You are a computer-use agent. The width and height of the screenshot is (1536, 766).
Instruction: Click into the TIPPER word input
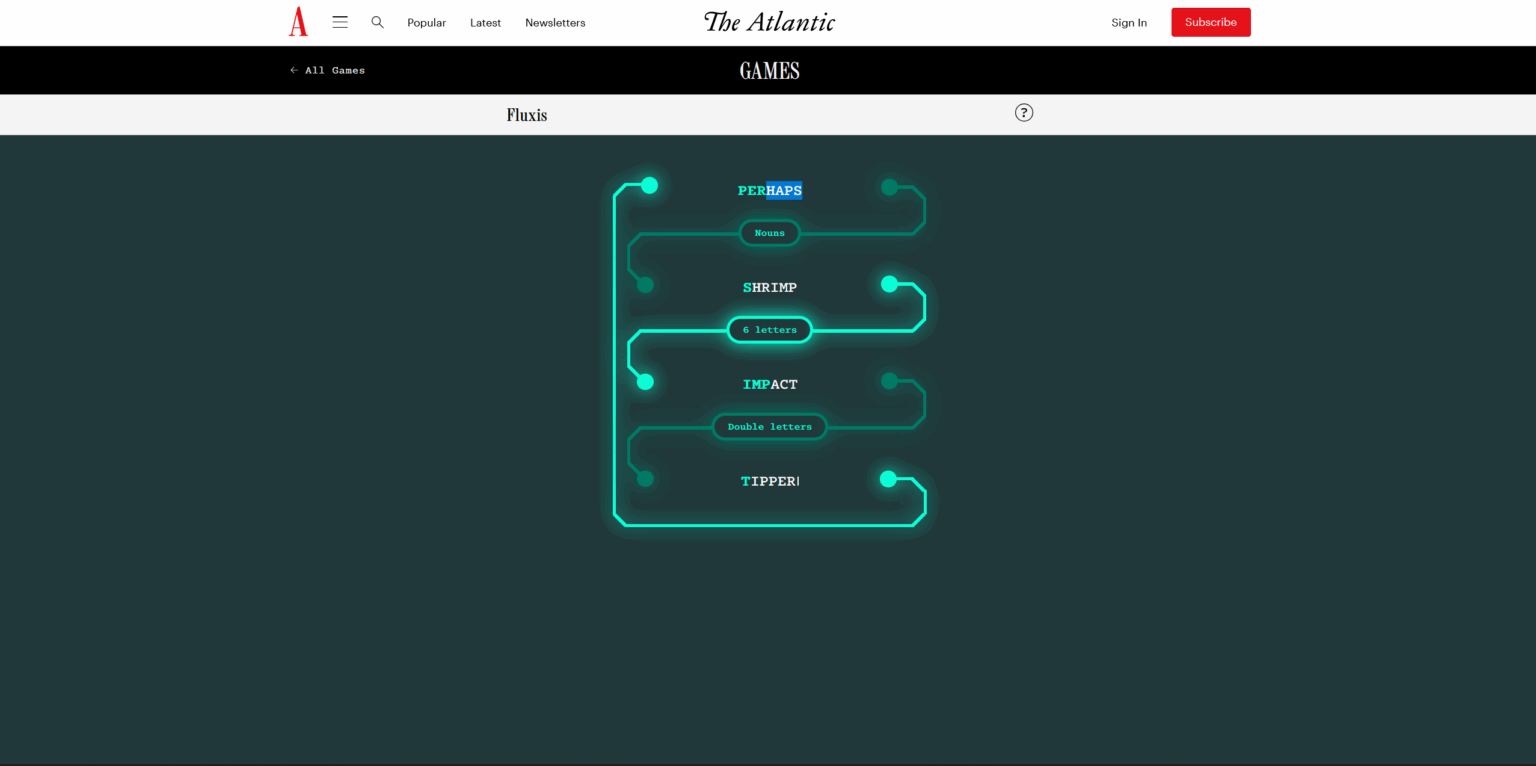769,481
